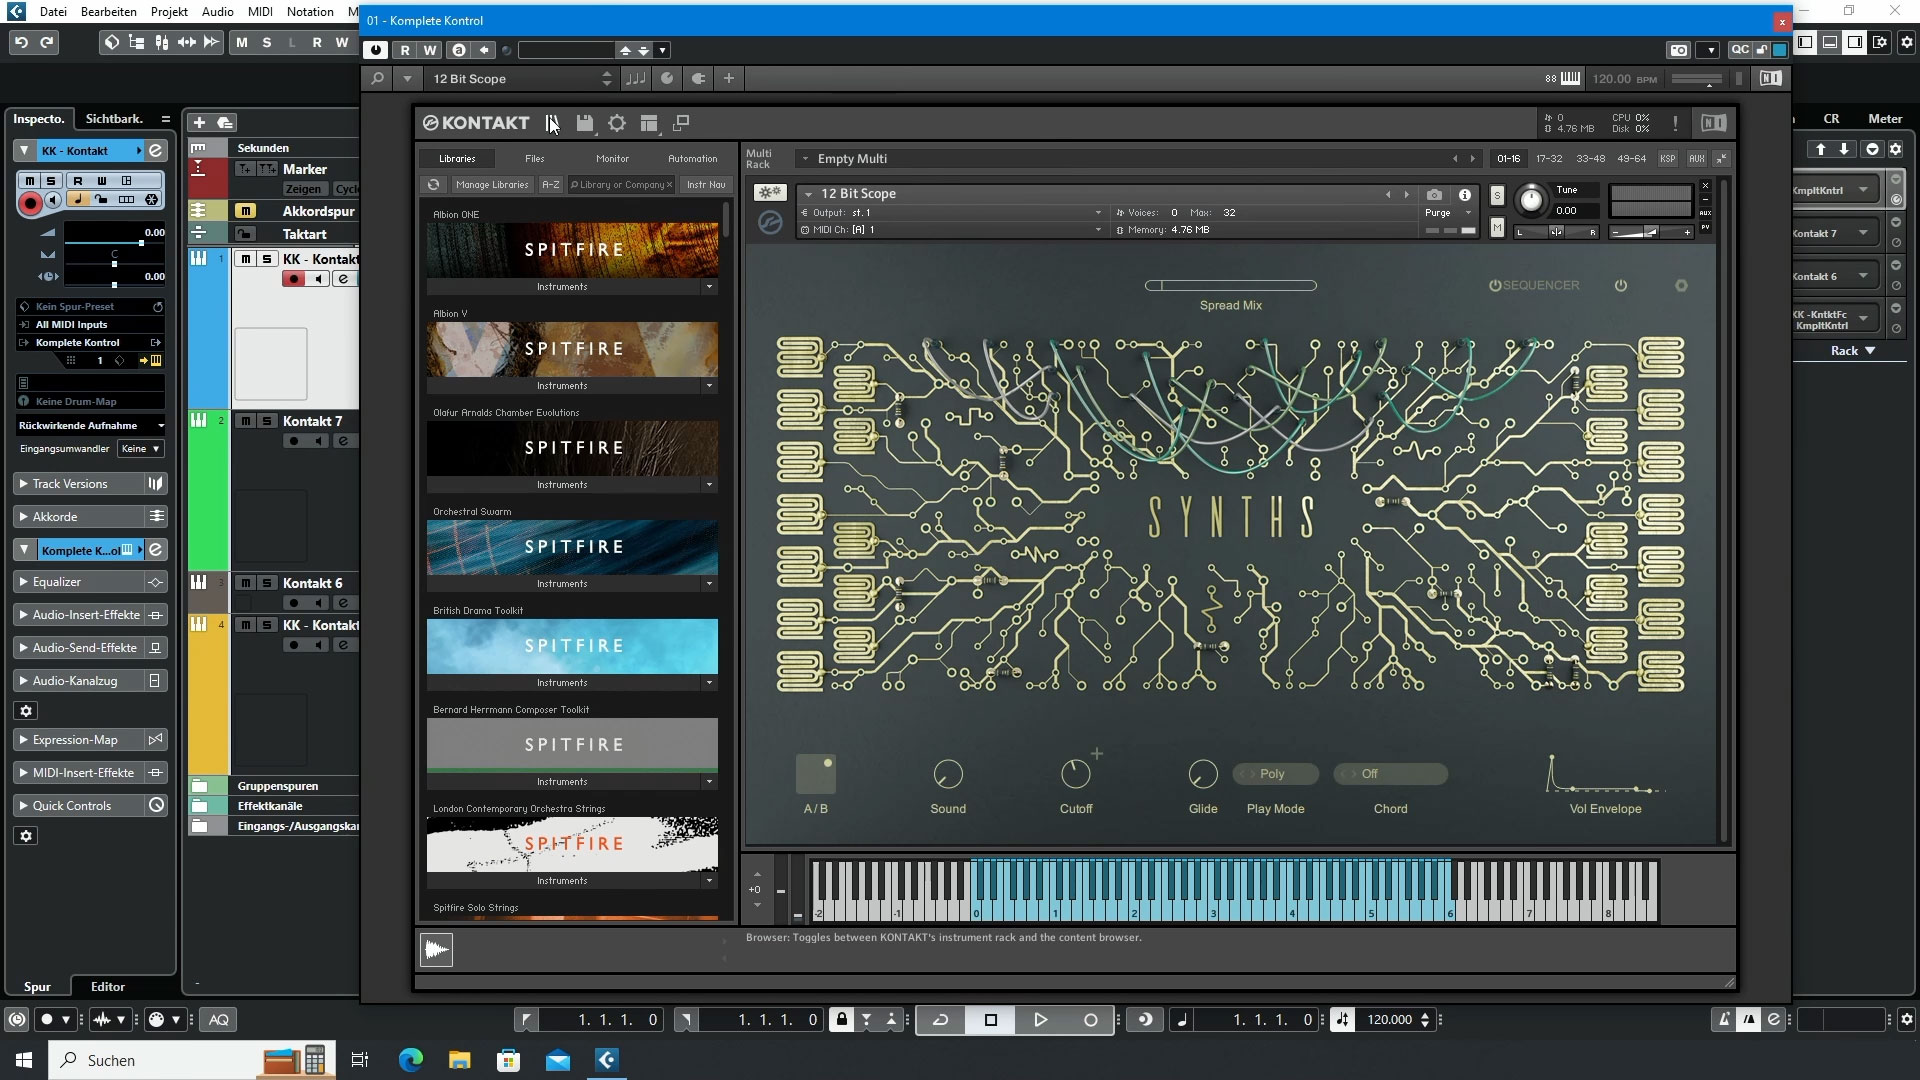This screenshot has height=1080, width=1920.
Task: Click the instrument options/settings gear icon
Action: [615, 123]
